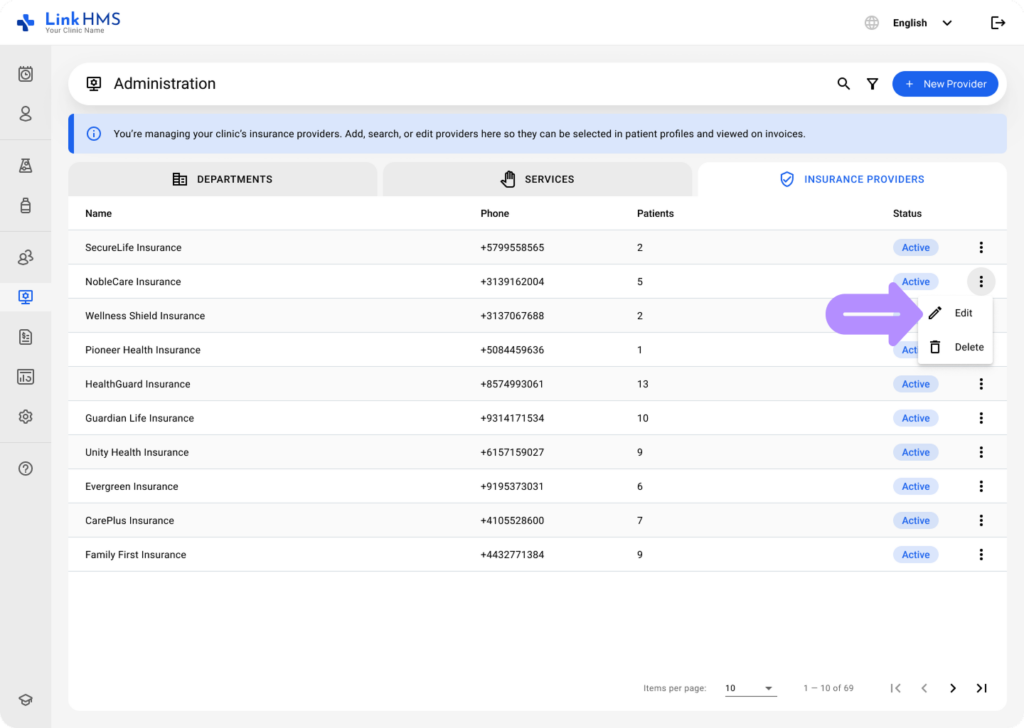Open the filter funnel icon
This screenshot has height=728, width=1024.
[872, 84]
